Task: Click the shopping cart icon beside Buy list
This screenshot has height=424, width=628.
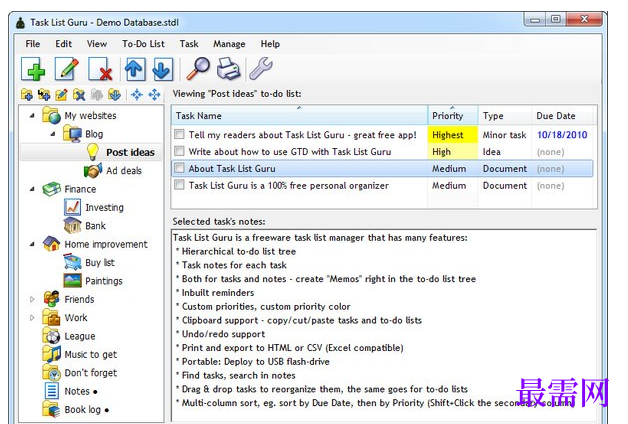Action: point(72,262)
